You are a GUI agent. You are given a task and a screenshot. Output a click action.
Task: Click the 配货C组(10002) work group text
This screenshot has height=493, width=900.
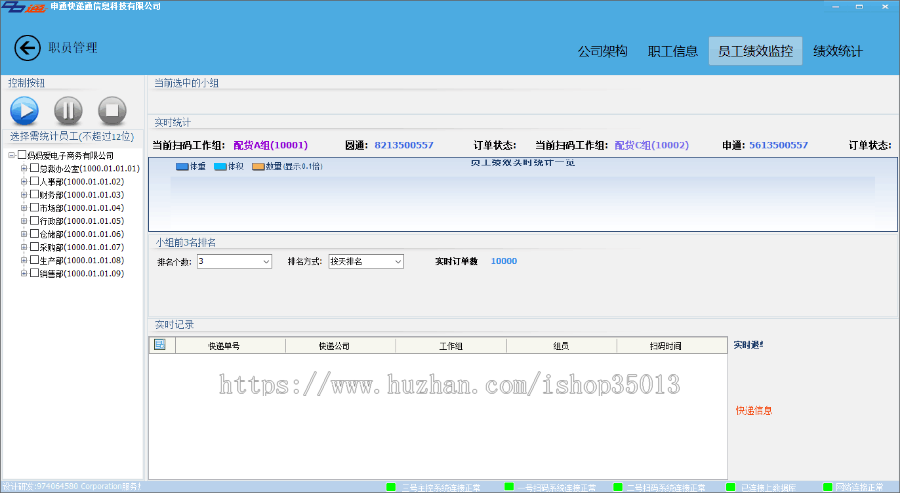(651, 146)
